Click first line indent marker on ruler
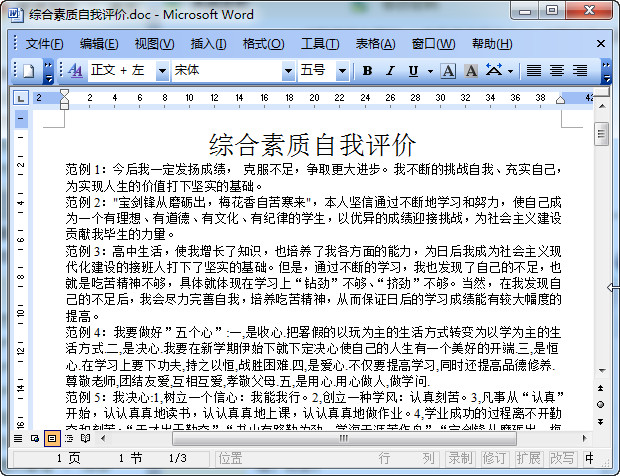620x476 pixels. tap(64, 94)
